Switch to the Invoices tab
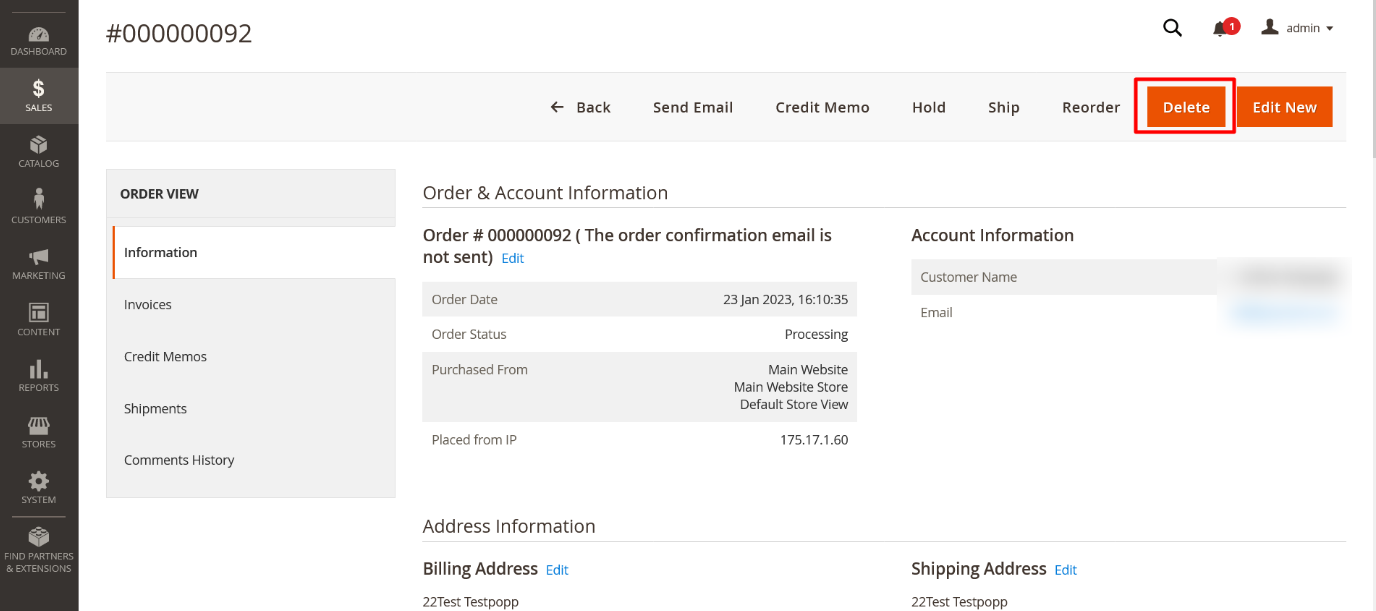The width and height of the screenshot is (1376, 611). pyautogui.click(x=148, y=304)
